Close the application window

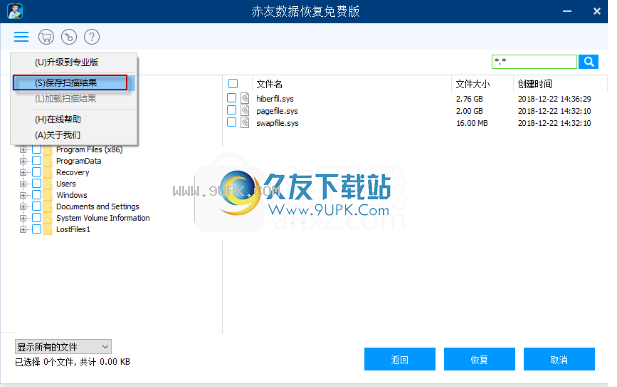pyautogui.click(x=597, y=11)
